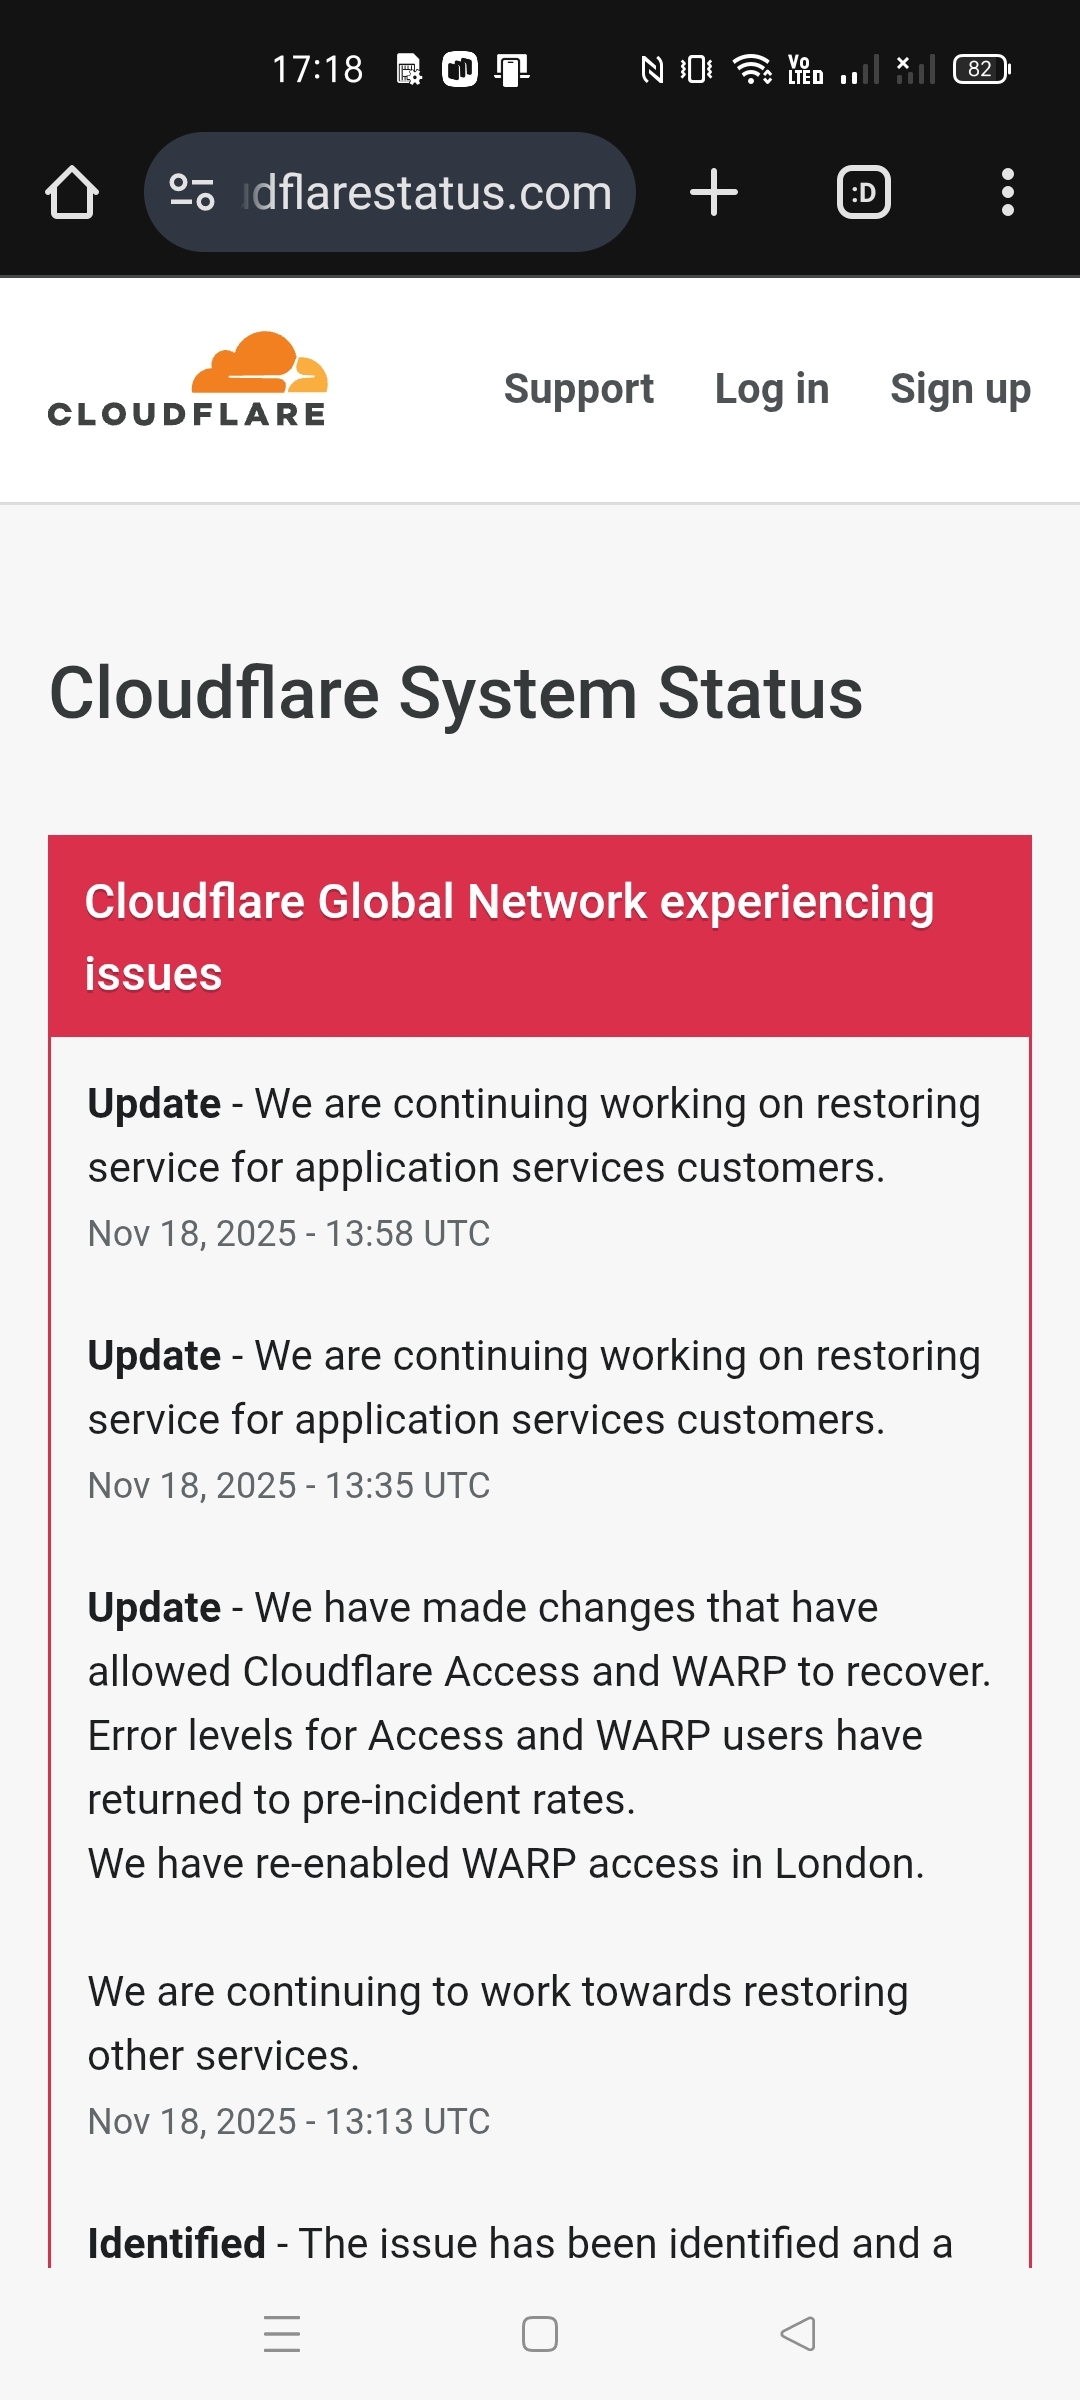Go to Log in
This screenshot has height=2400, width=1080.
pyautogui.click(x=772, y=389)
